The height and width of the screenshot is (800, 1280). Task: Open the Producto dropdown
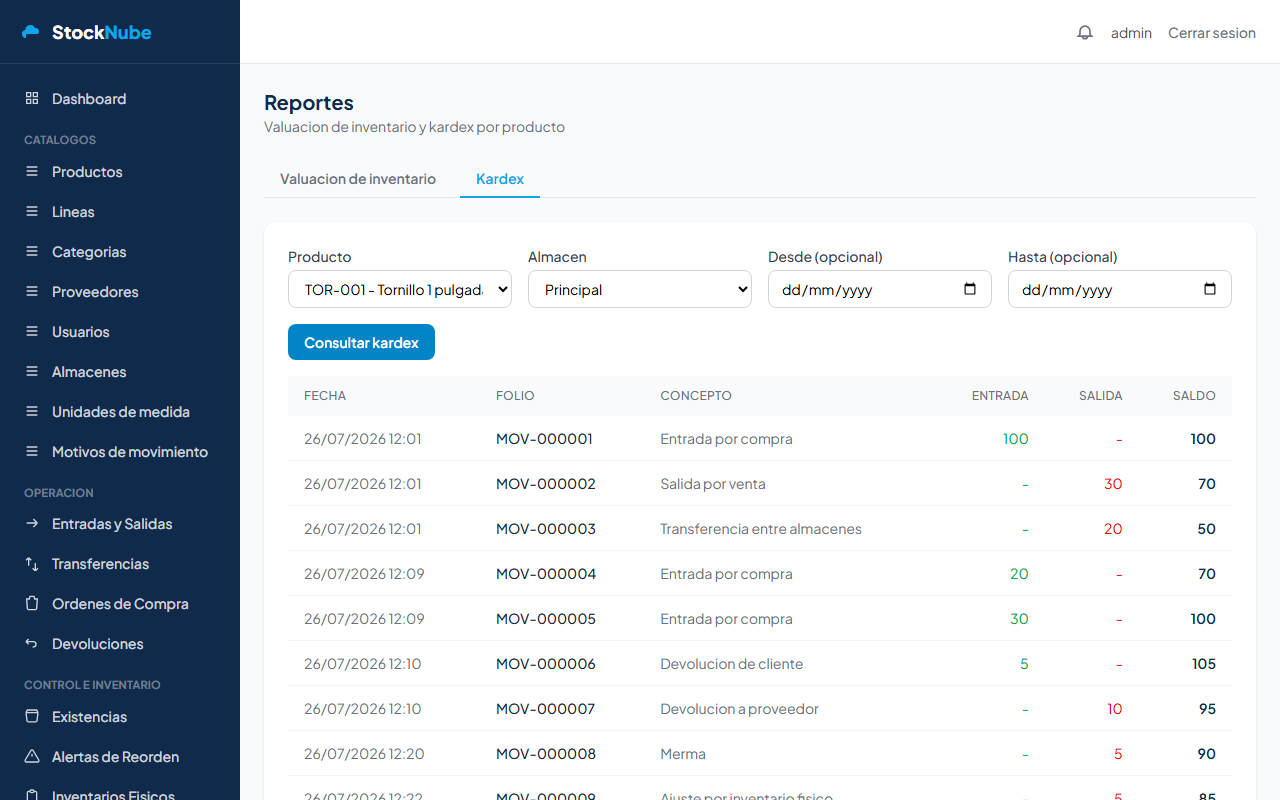400,289
